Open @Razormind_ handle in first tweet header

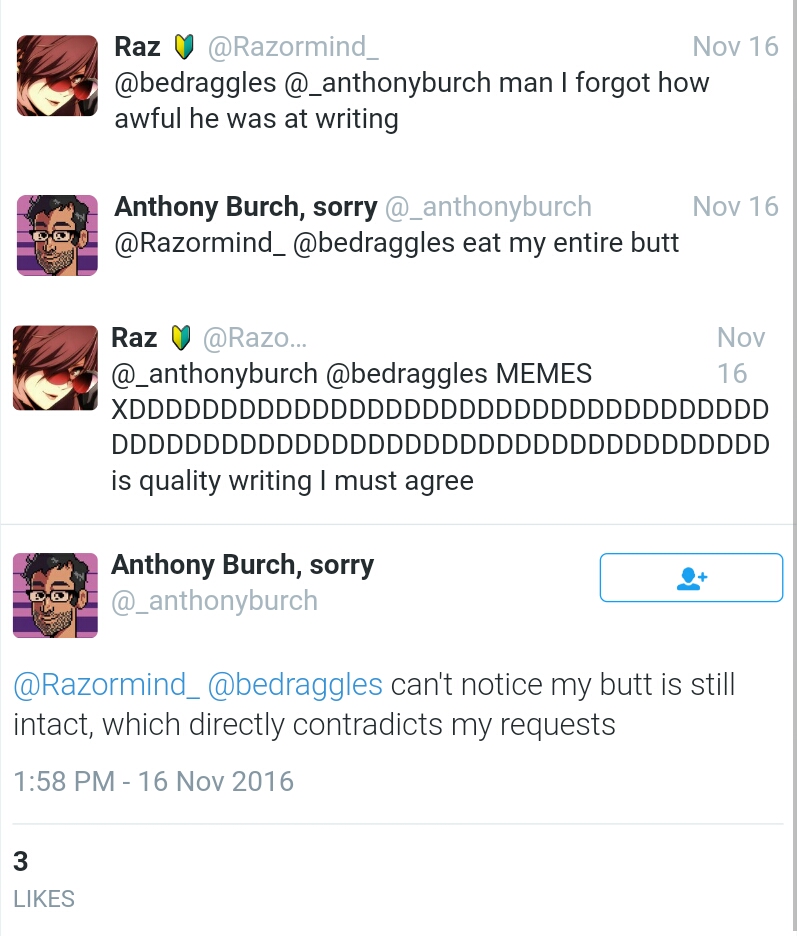[293, 47]
